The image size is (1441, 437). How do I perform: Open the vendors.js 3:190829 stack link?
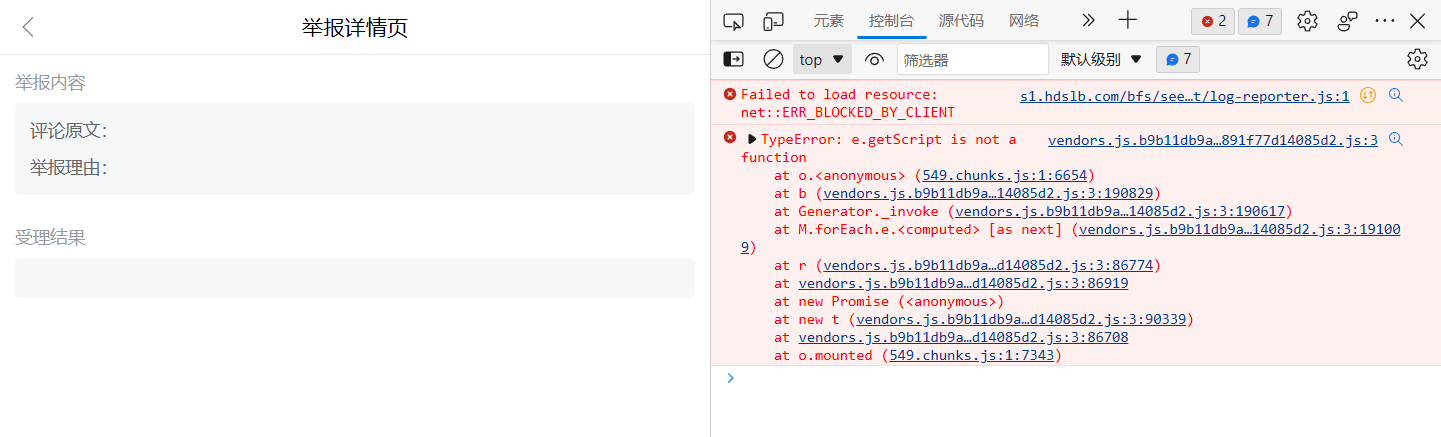(x=989, y=193)
